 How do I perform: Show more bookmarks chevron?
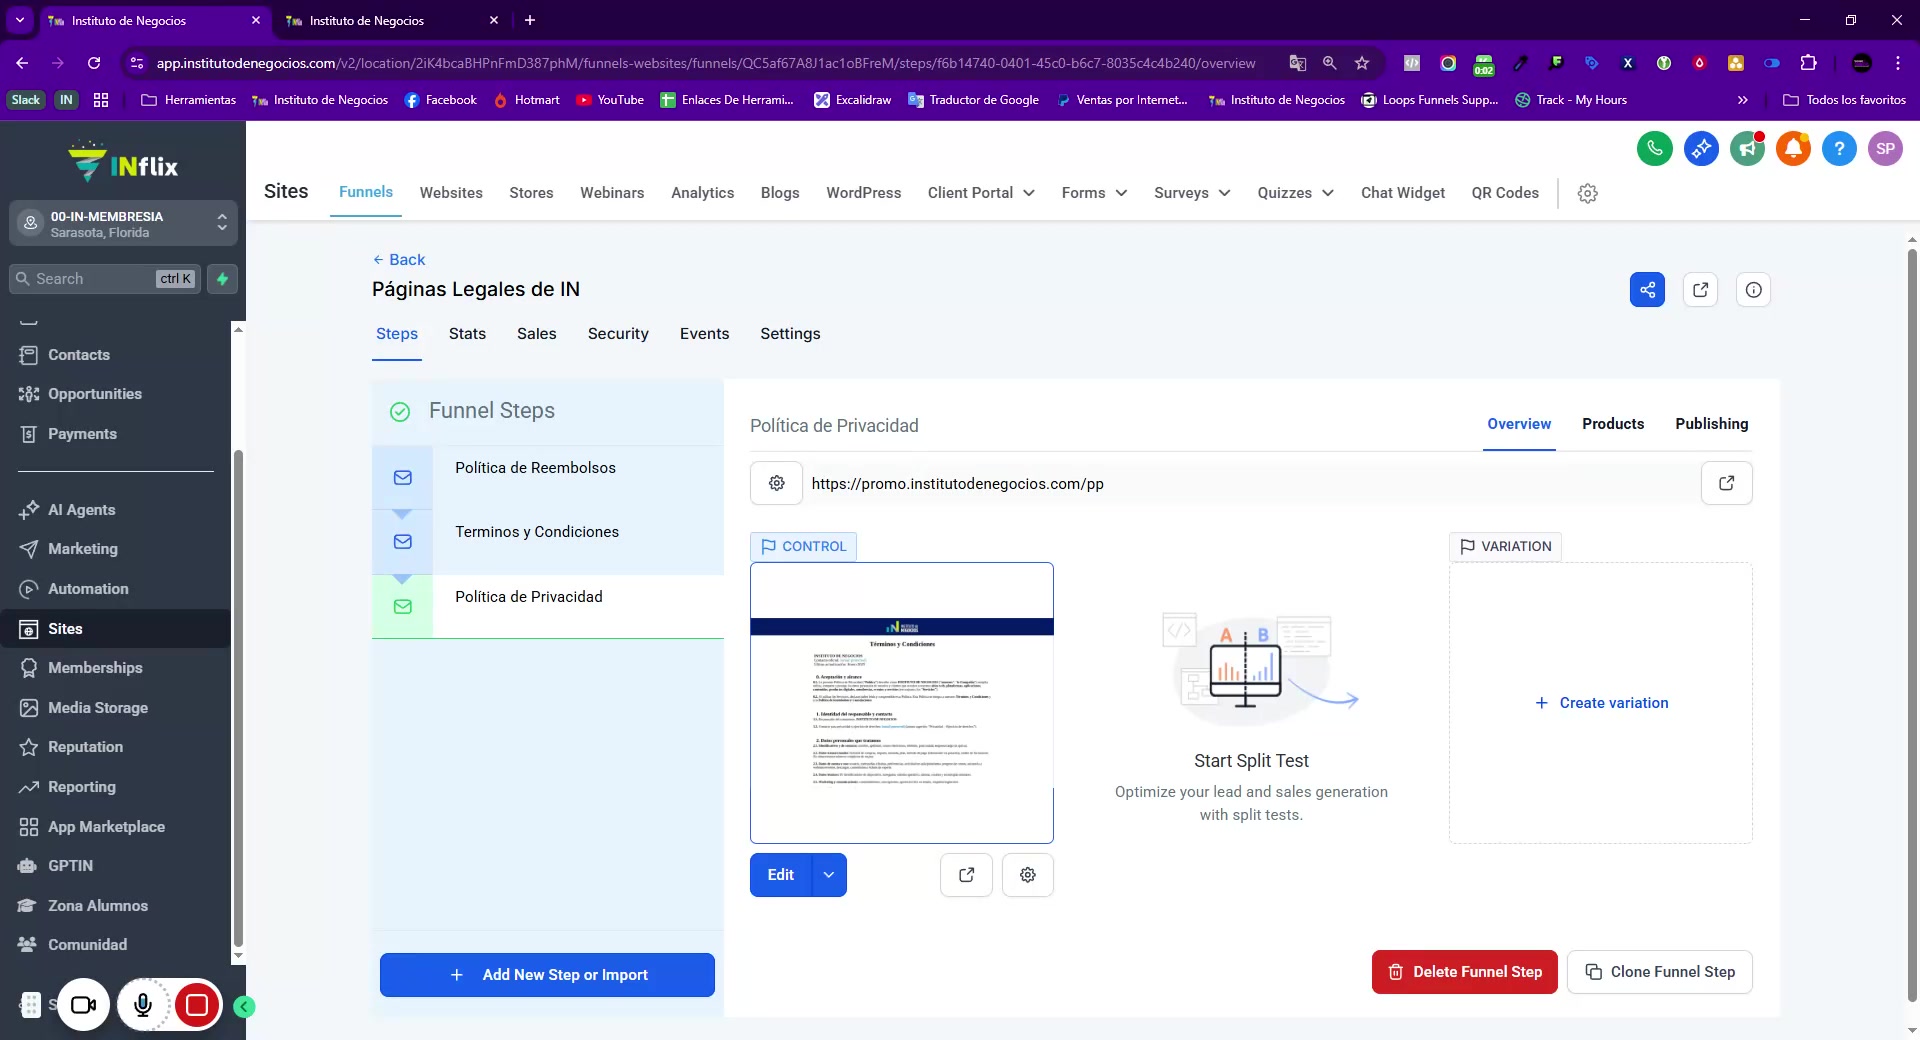click(x=1743, y=100)
